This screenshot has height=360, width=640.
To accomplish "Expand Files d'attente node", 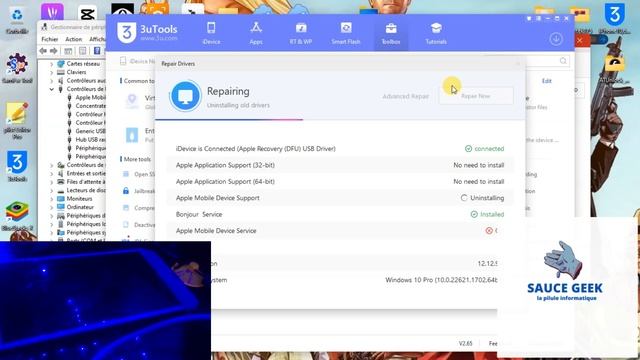I will pos(52,182).
